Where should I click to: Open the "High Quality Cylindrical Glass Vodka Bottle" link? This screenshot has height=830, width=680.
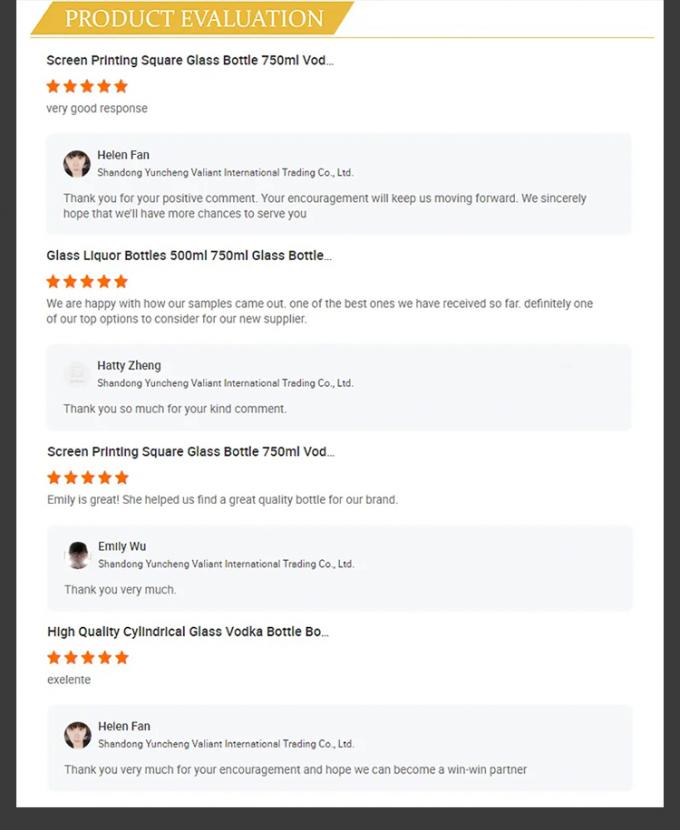pos(188,632)
